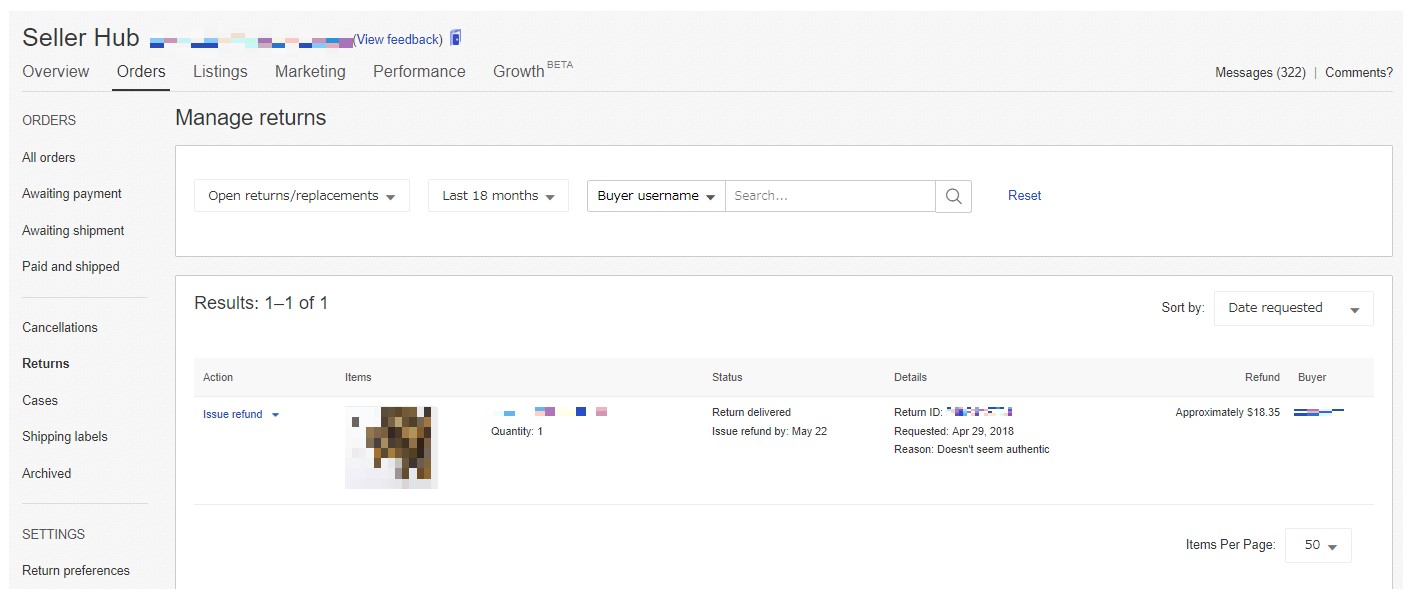
Task: Click the blurred buyer name link
Action: [1319, 412]
